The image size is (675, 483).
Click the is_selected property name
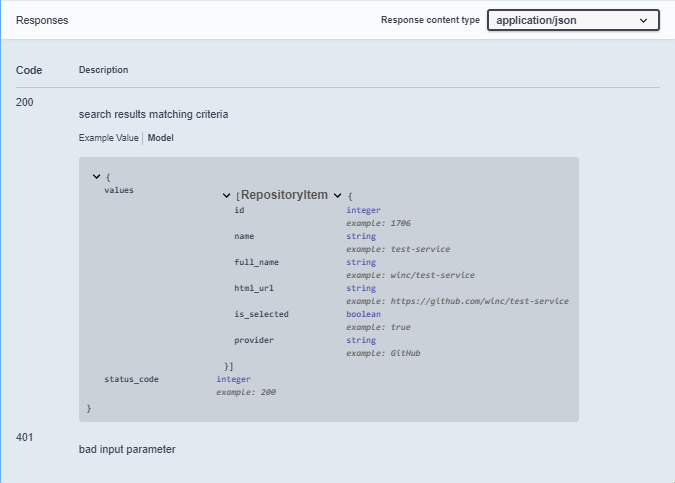pos(261,314)
